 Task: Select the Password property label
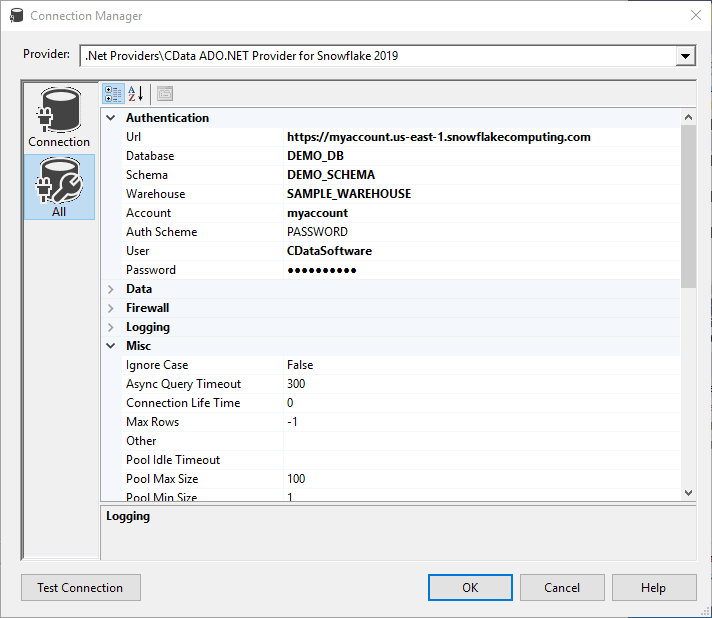click(151, 270)
